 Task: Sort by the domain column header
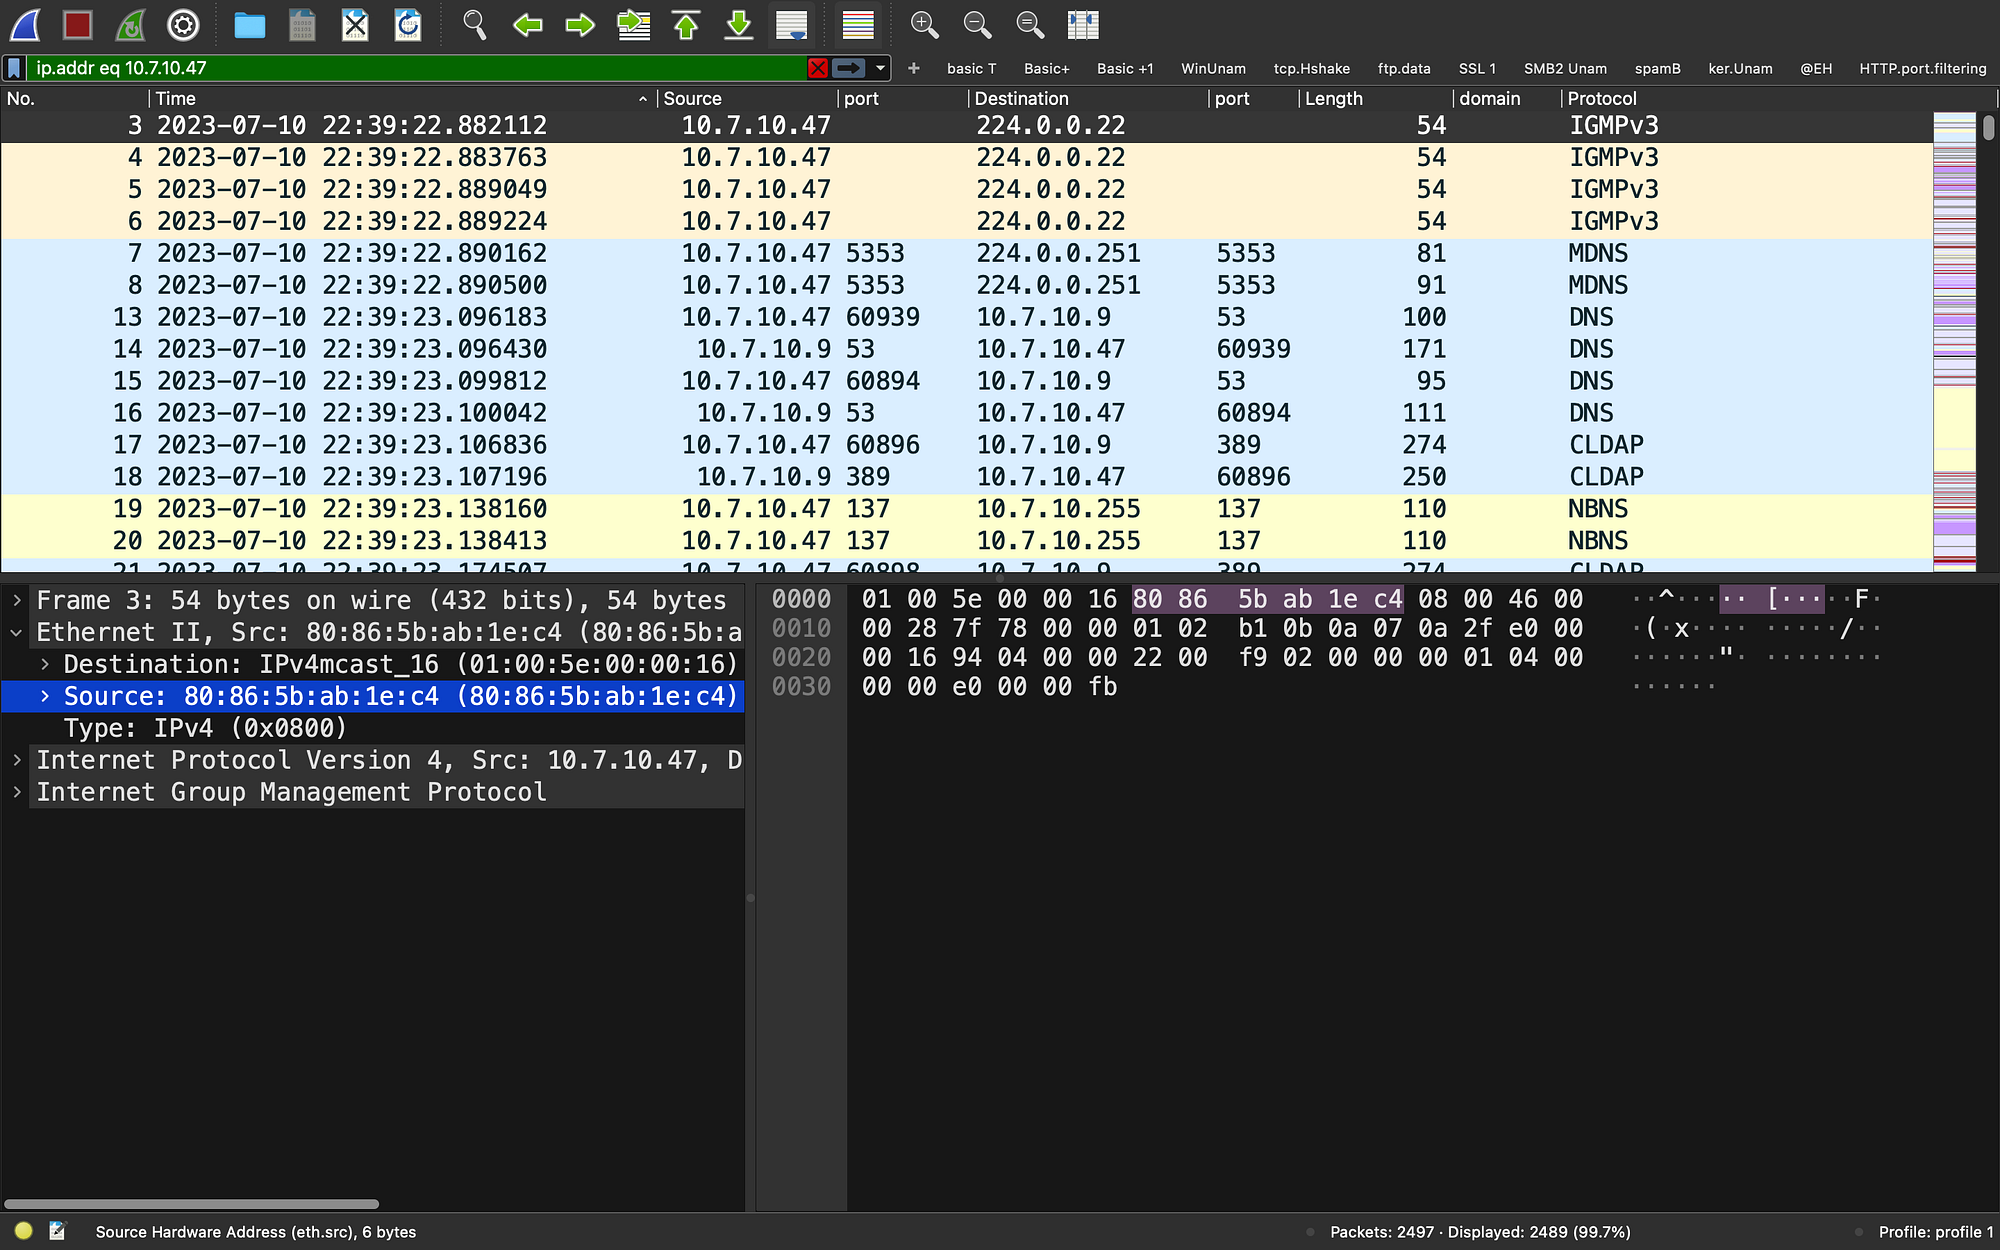pos(1507,98)
